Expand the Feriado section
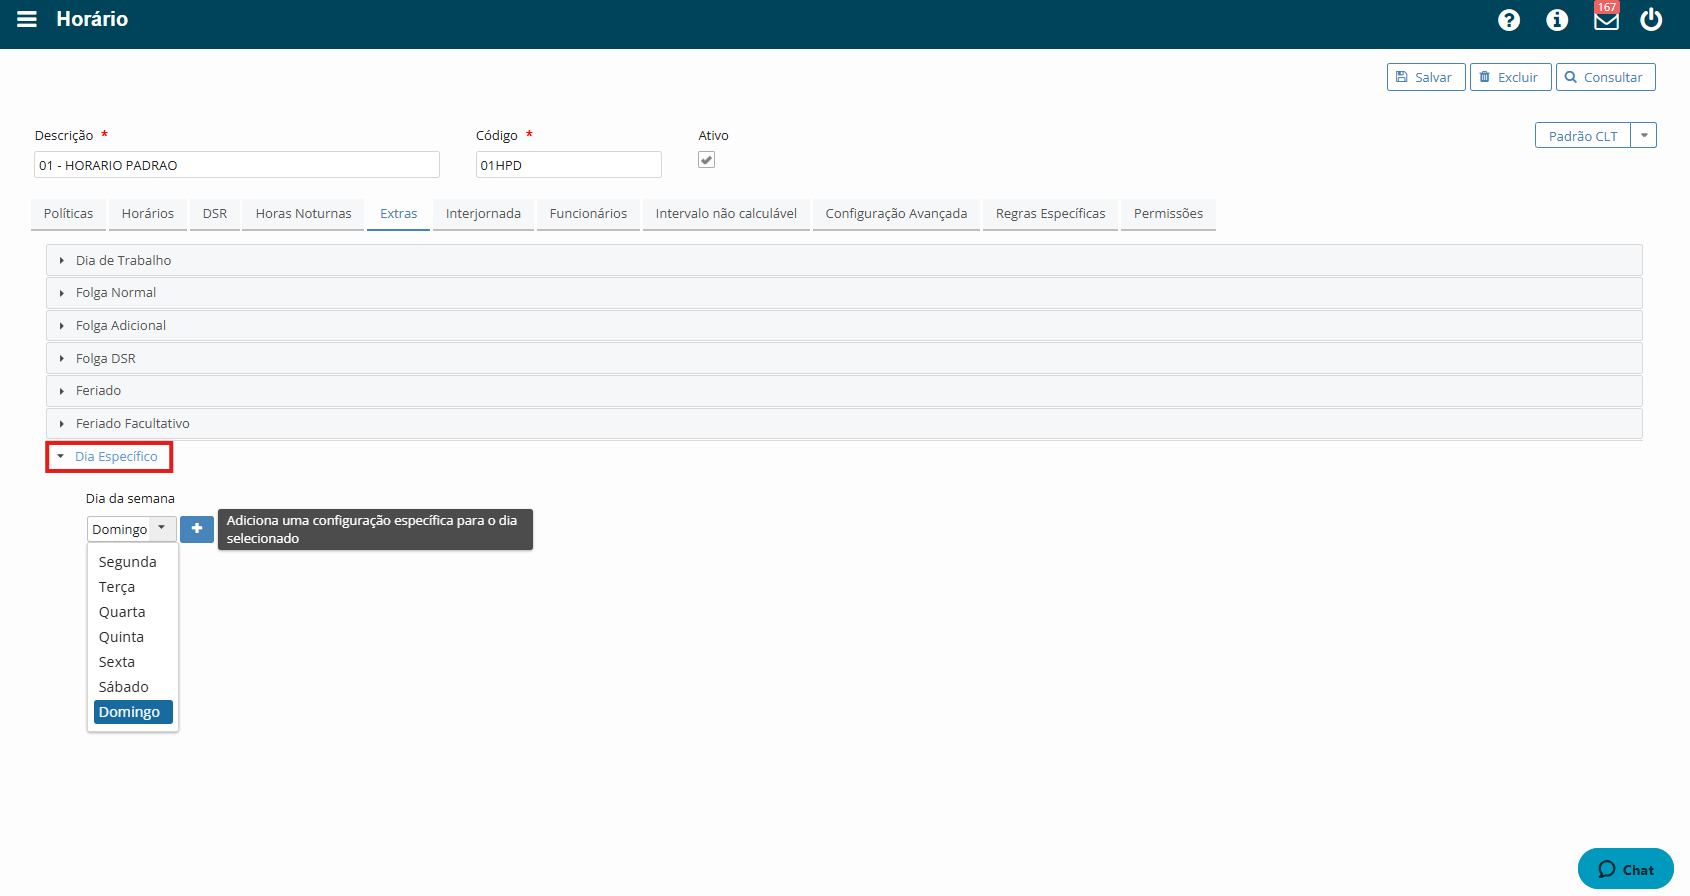The image size is (1690, 896). pyautogui.click(x=844, y=391)
